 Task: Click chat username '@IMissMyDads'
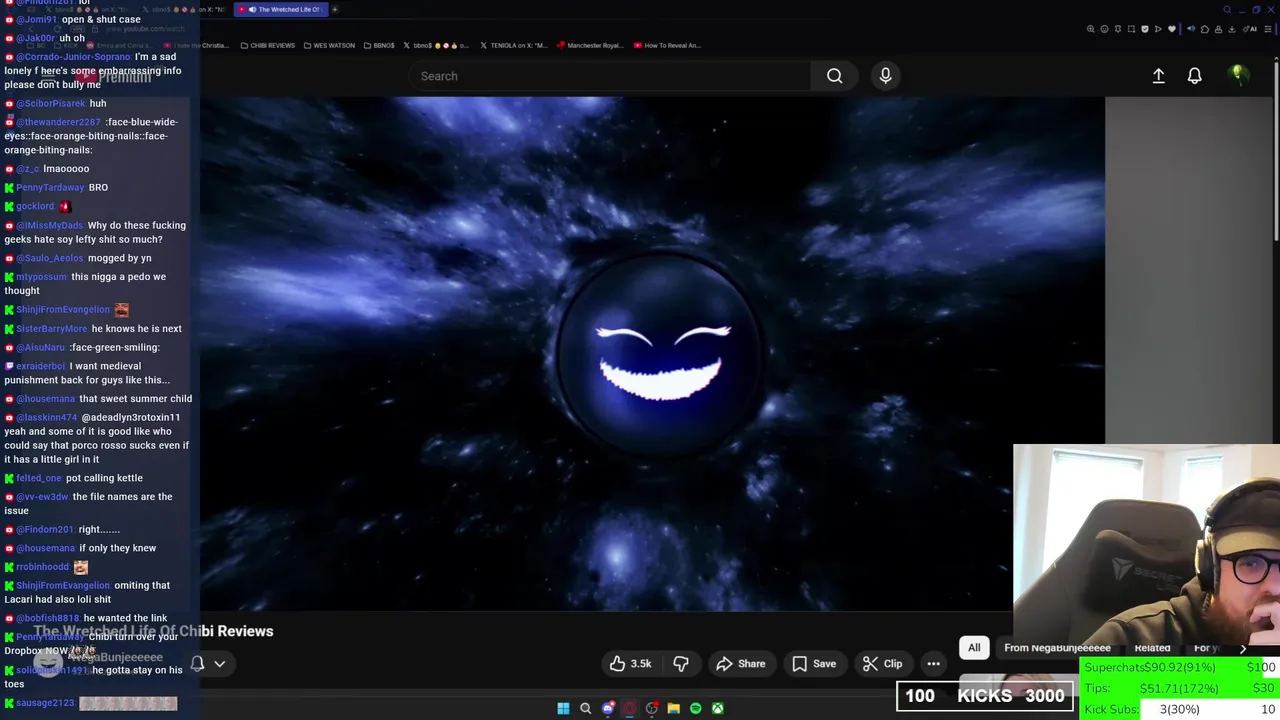tap(50, 225)
